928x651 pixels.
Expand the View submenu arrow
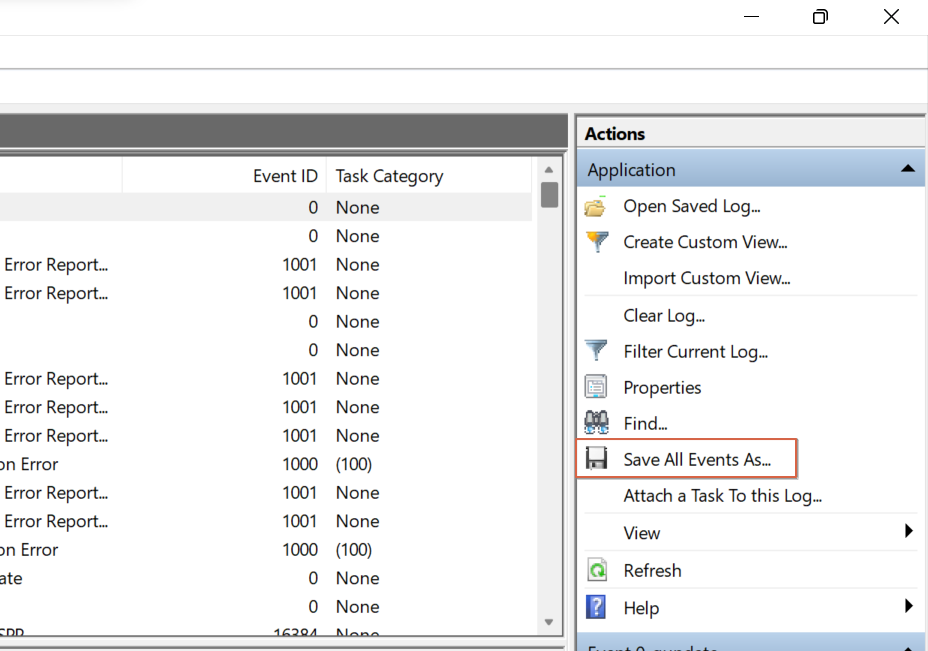[910, 533]
